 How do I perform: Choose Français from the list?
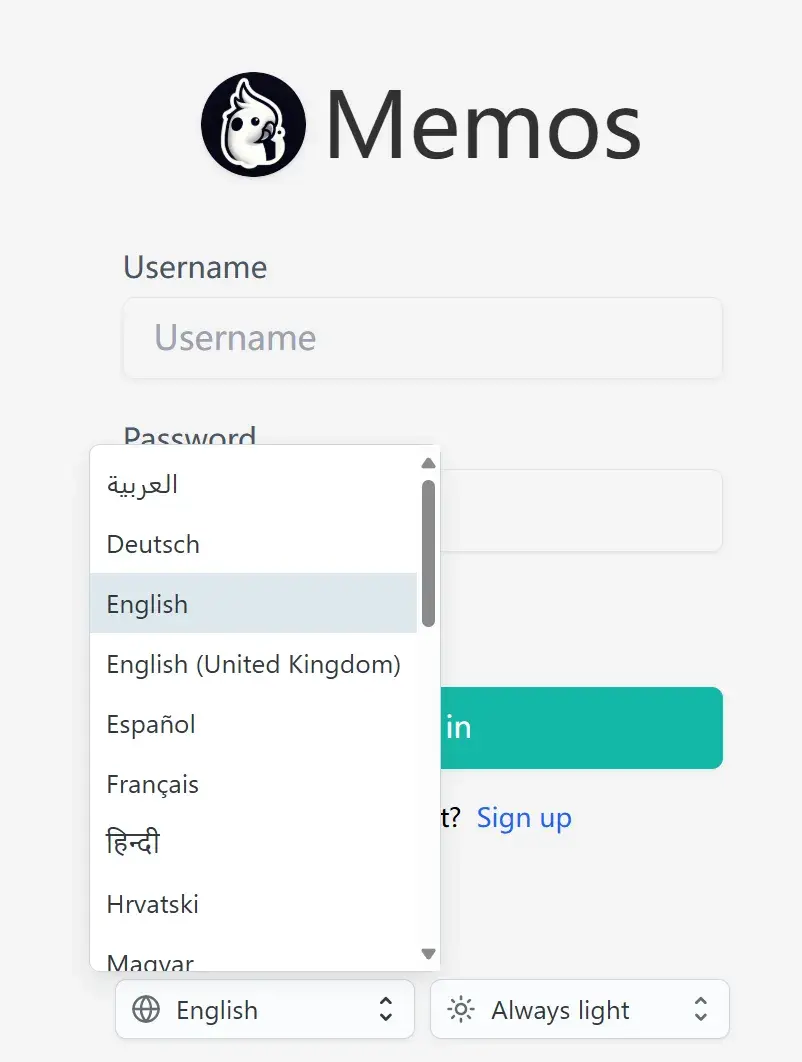tap(153, 784)
